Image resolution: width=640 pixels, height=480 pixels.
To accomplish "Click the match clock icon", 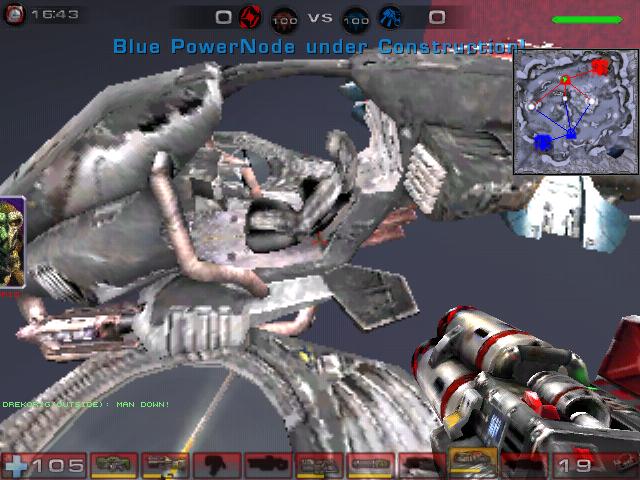I will 14,14.
